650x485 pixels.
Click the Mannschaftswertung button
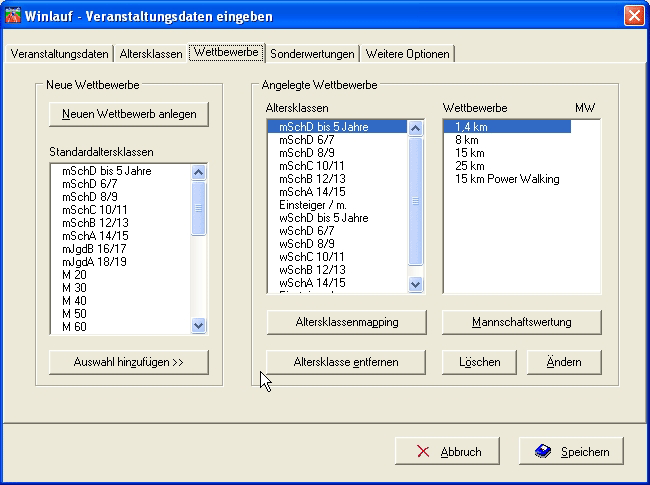pos(521,322)
